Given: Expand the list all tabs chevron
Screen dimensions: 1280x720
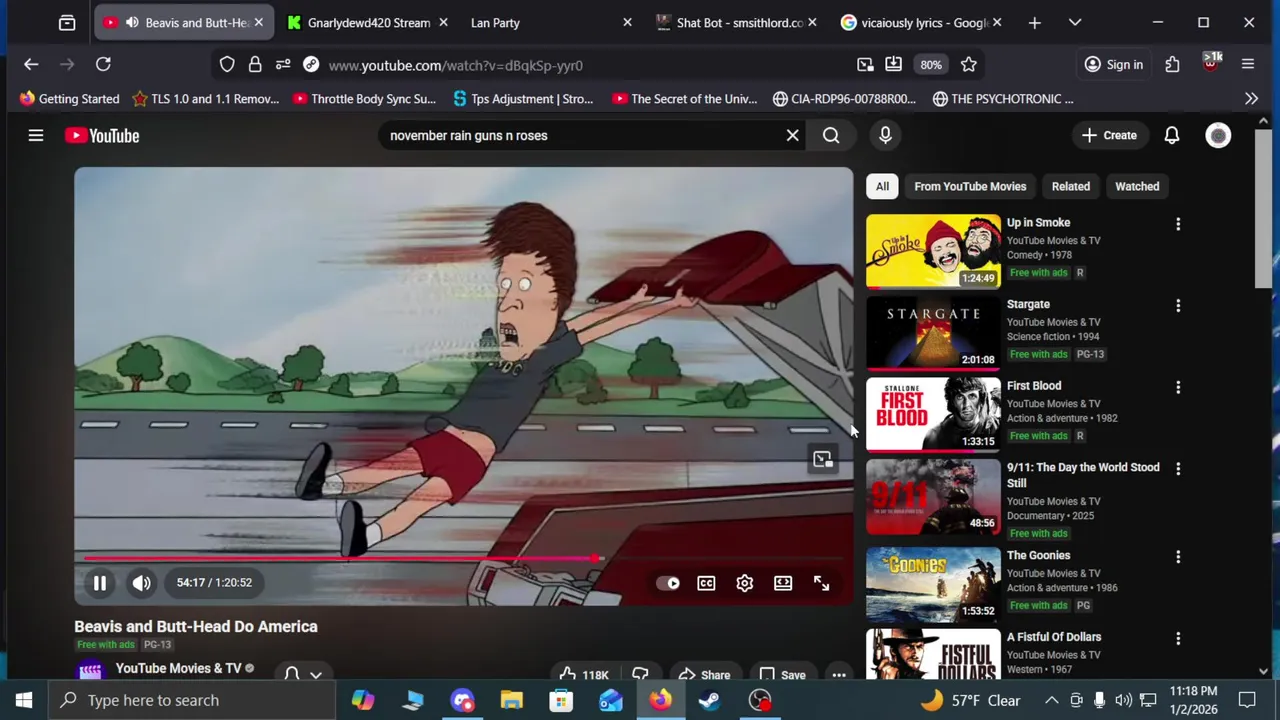Looking at the screenshot, I should coord(1075,22).
